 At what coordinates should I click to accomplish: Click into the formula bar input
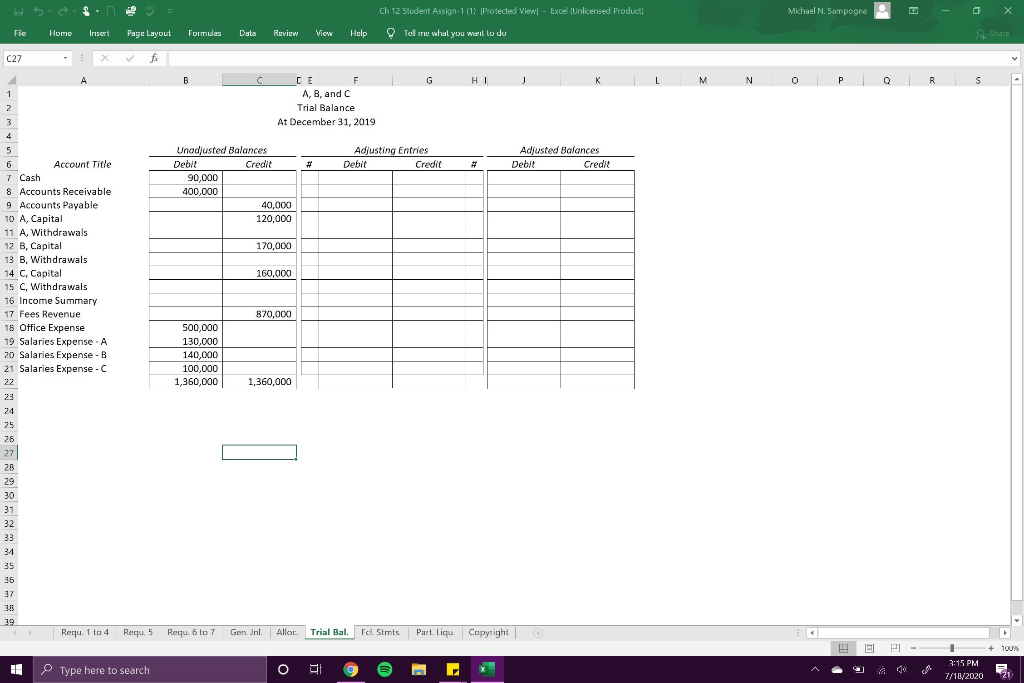coord(588,58)
